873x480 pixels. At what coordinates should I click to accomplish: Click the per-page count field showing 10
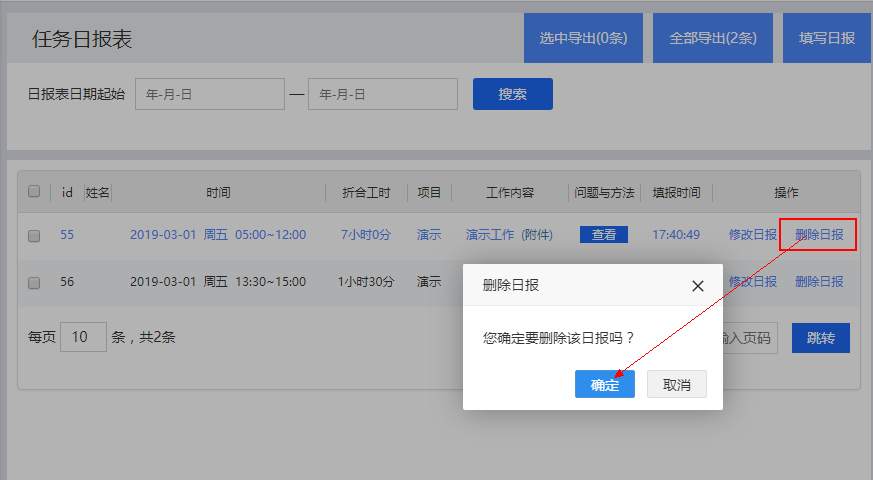coord(84,337)
